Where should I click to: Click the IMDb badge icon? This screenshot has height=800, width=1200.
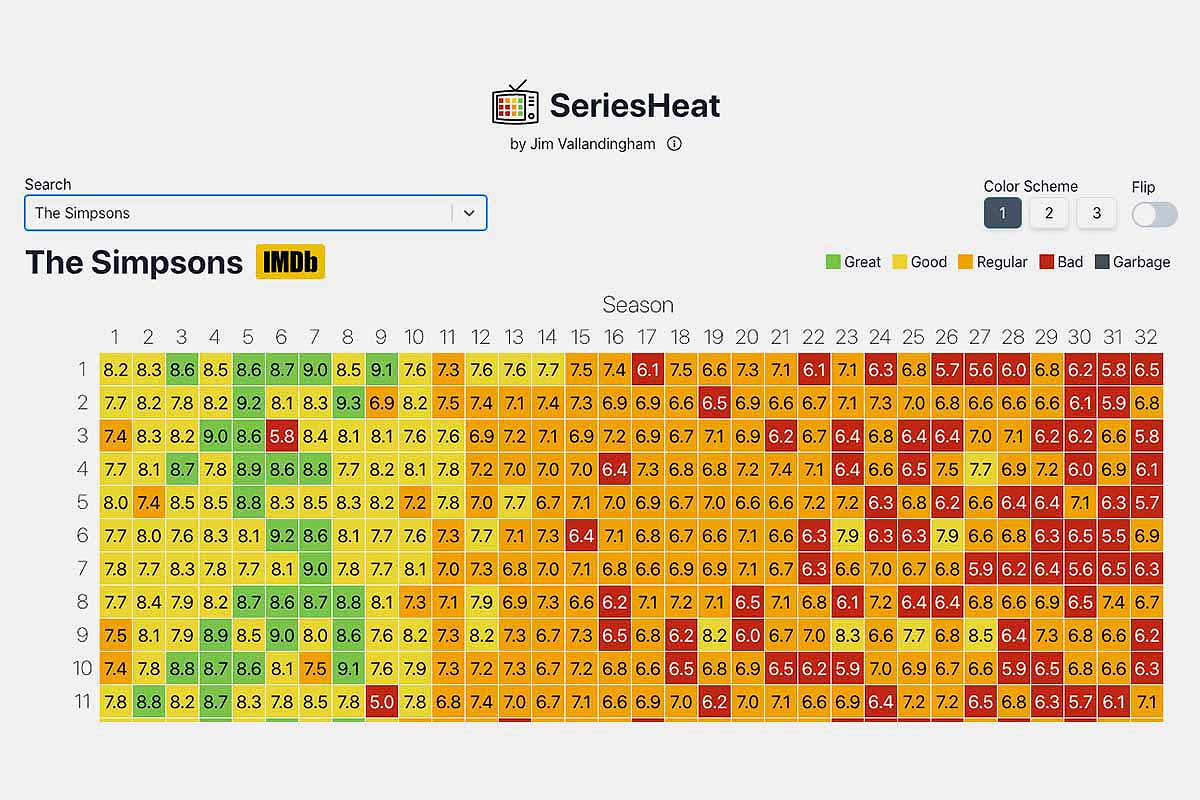290,262
